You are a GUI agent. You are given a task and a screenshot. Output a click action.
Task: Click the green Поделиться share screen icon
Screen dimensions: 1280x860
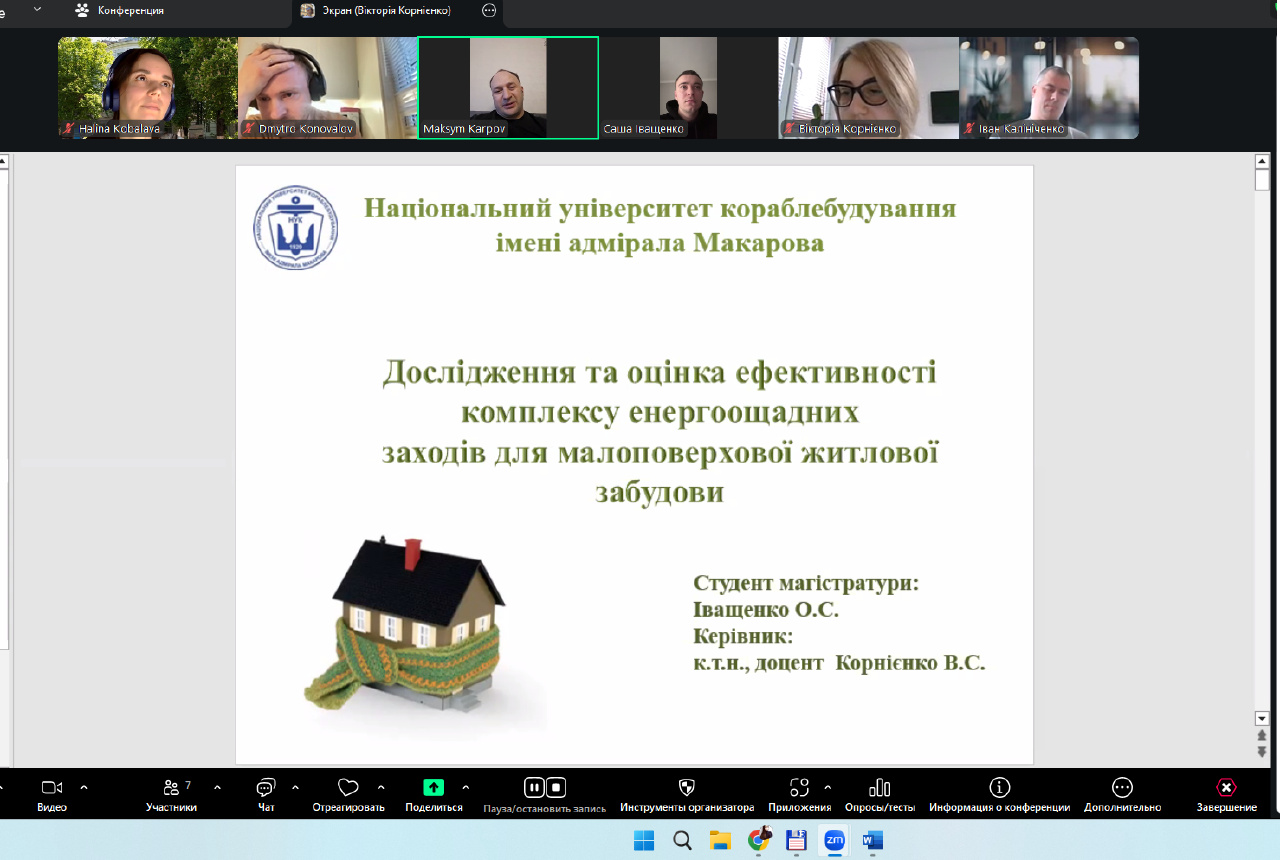coord(433,788)
